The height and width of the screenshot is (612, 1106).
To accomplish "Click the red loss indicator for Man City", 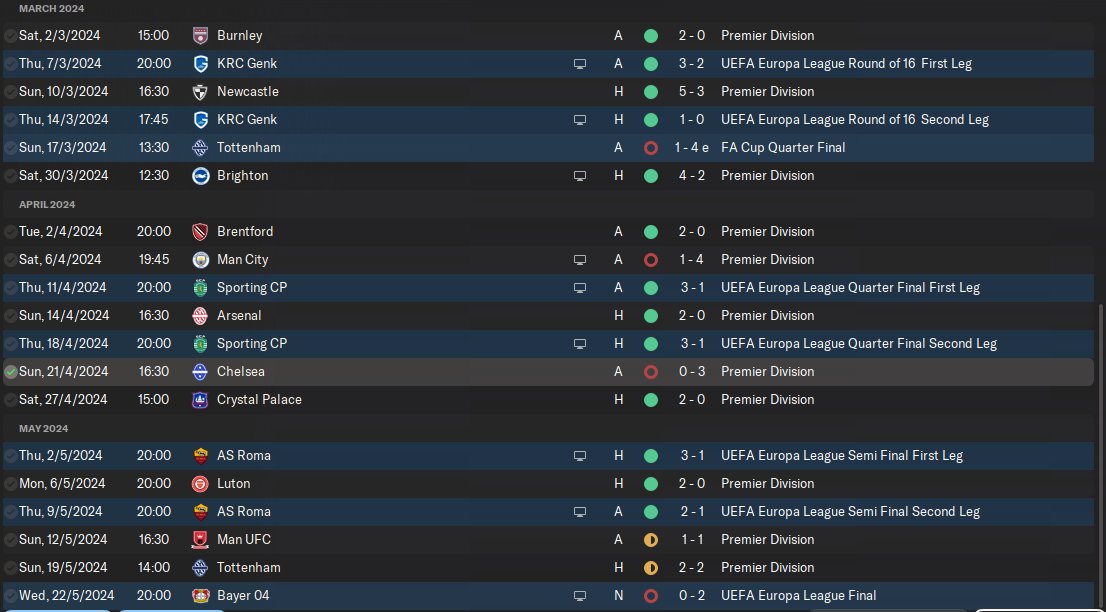I will [650, 259].
